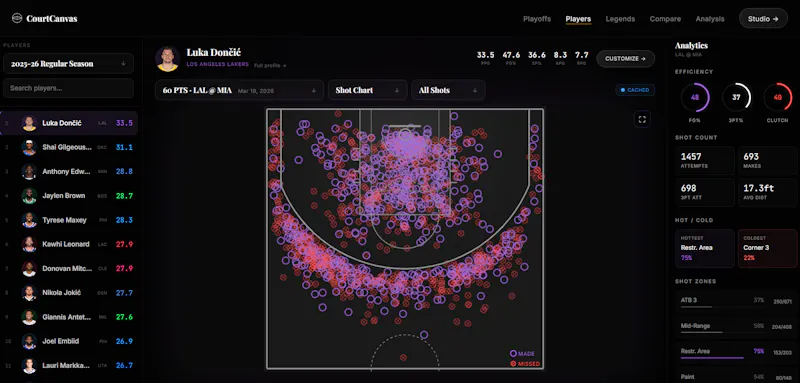Viewport: 800px width, 383px height.
Task: Click the 3PT% efficiency ring showing 37
Action: coord(736,97)
